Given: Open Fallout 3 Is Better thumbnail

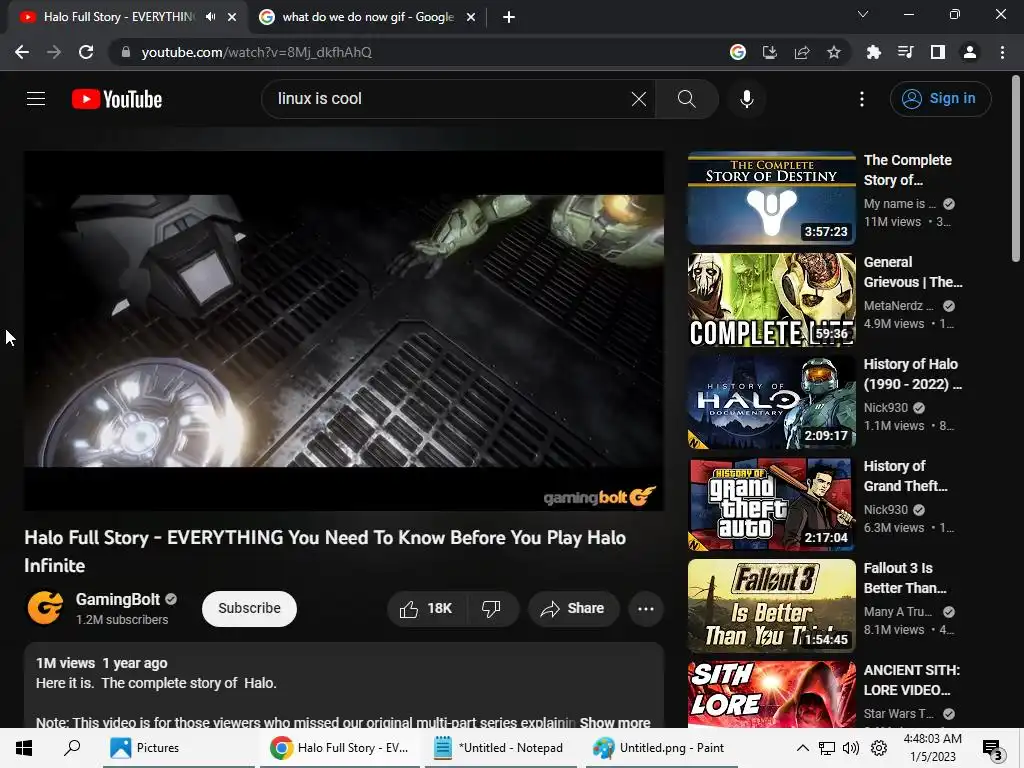Looking at the screenshot, I should click(x=771, y=605).
